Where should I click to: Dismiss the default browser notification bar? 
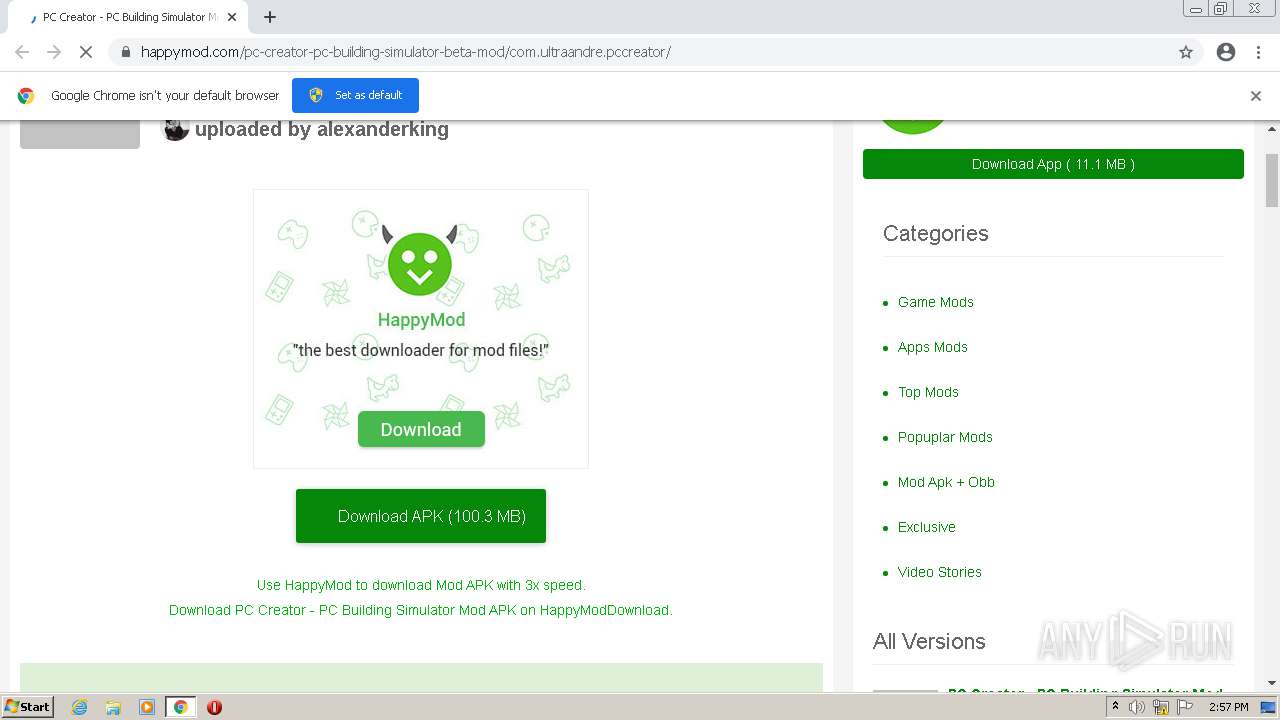[x=1256, y=96]
